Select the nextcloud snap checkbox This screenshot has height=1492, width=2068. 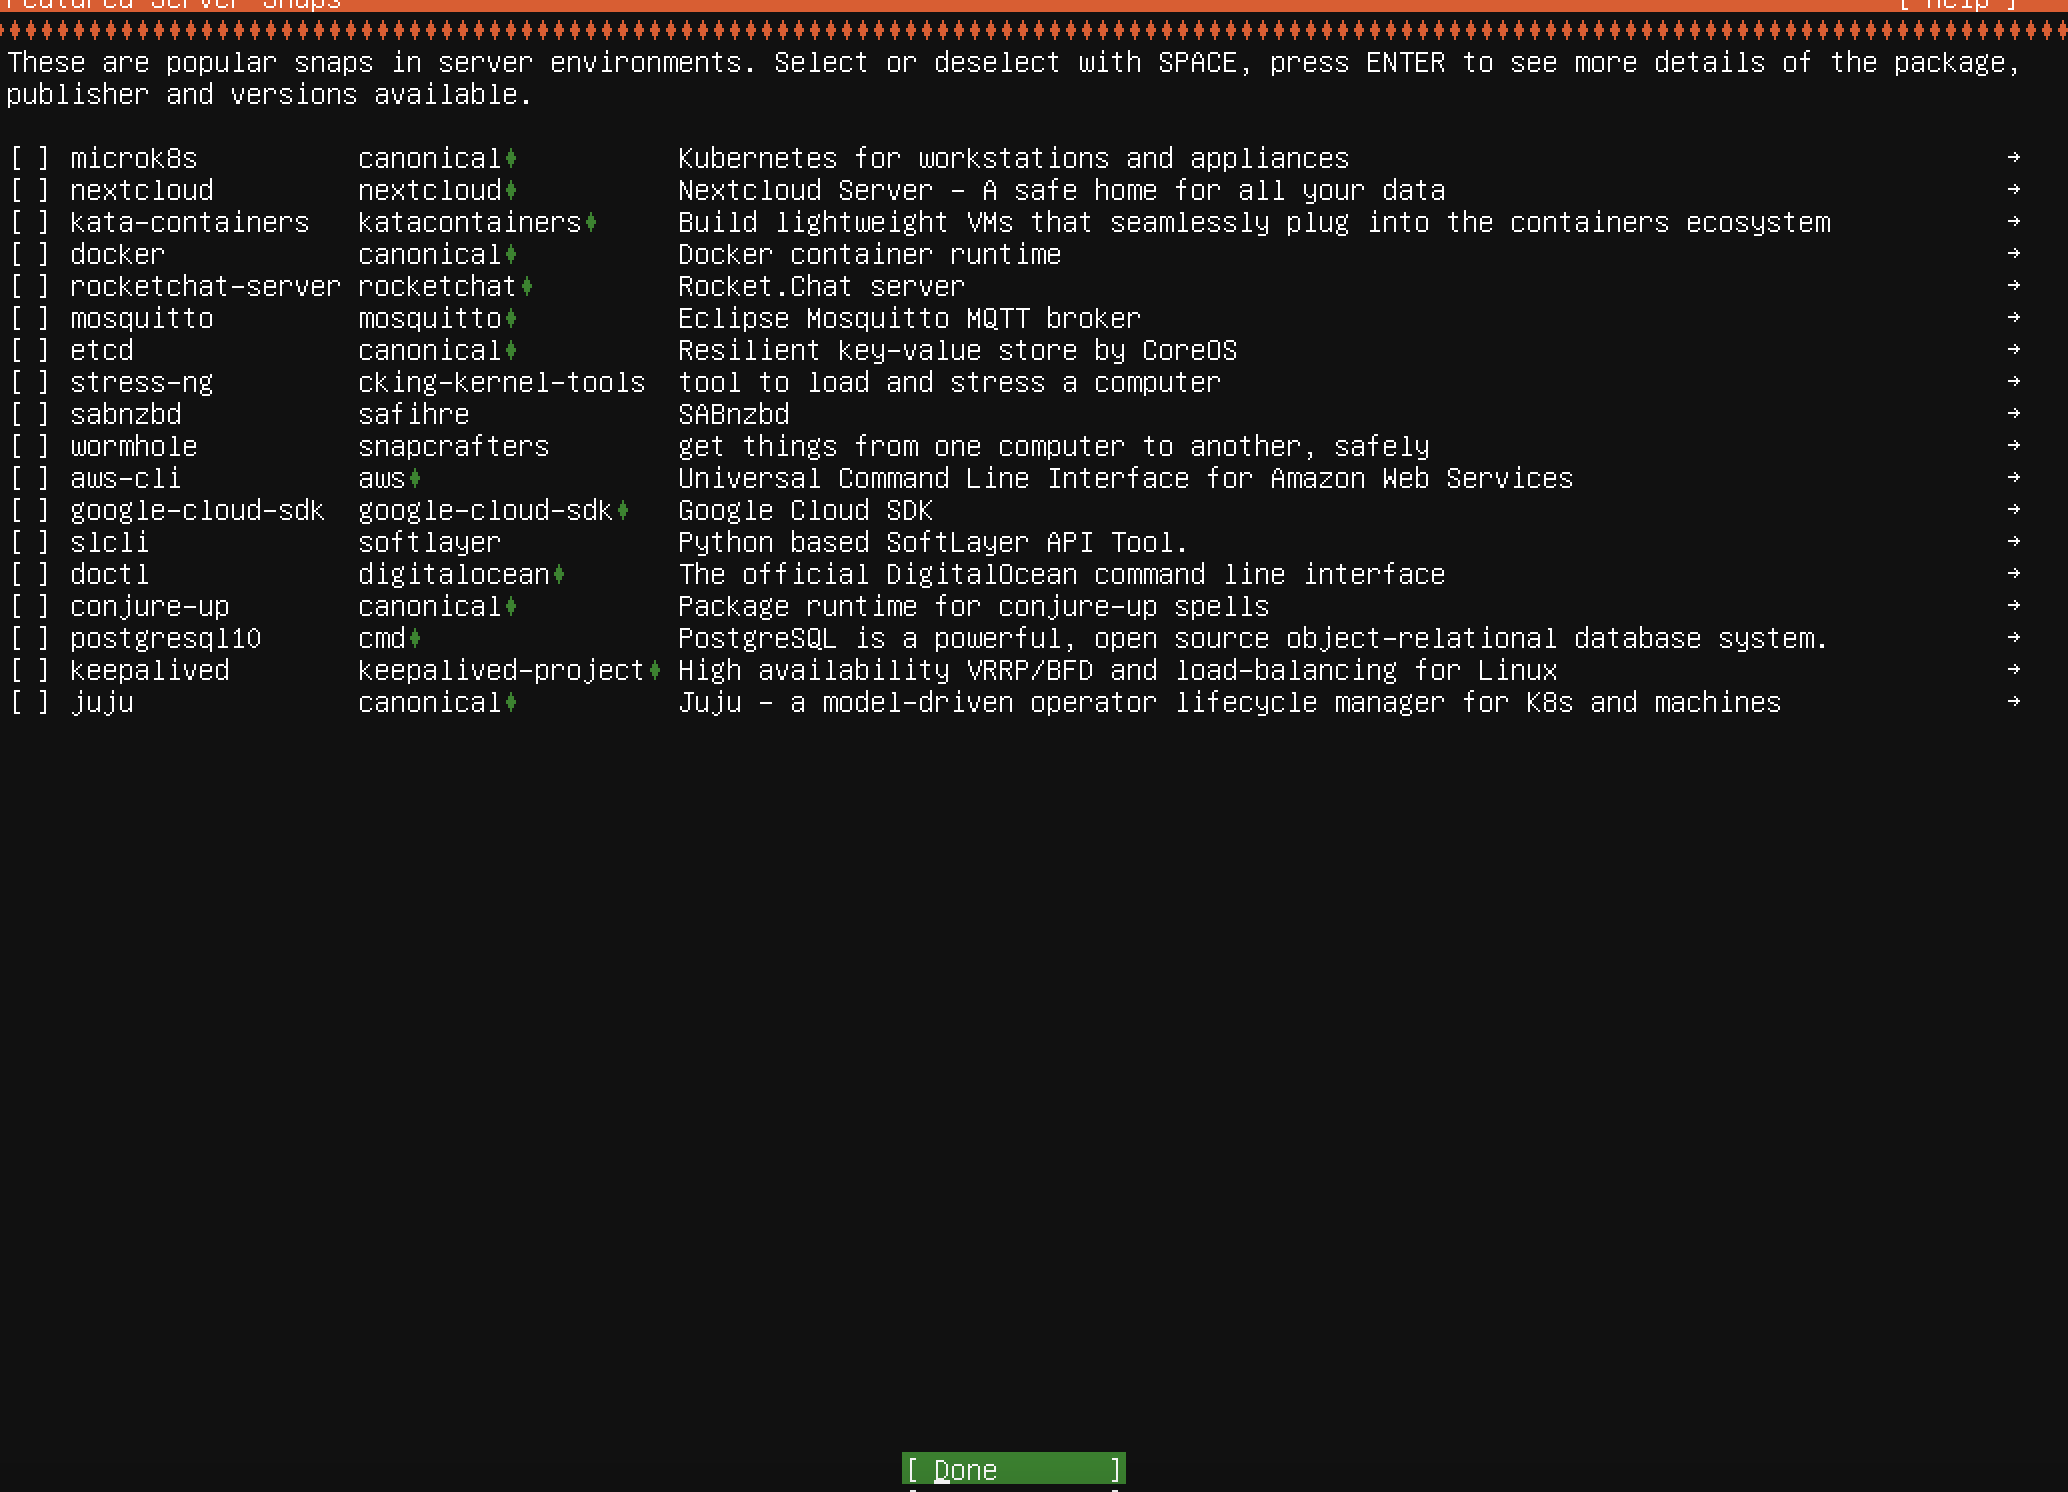click(x=30, y=191)
